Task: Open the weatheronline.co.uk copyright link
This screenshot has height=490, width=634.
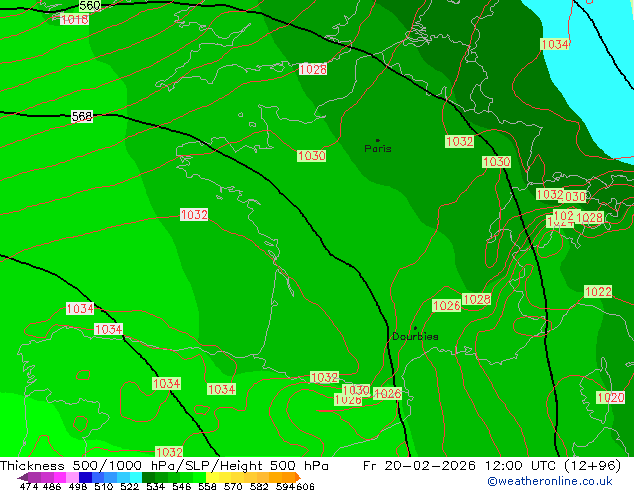Action: click(550, 481)
